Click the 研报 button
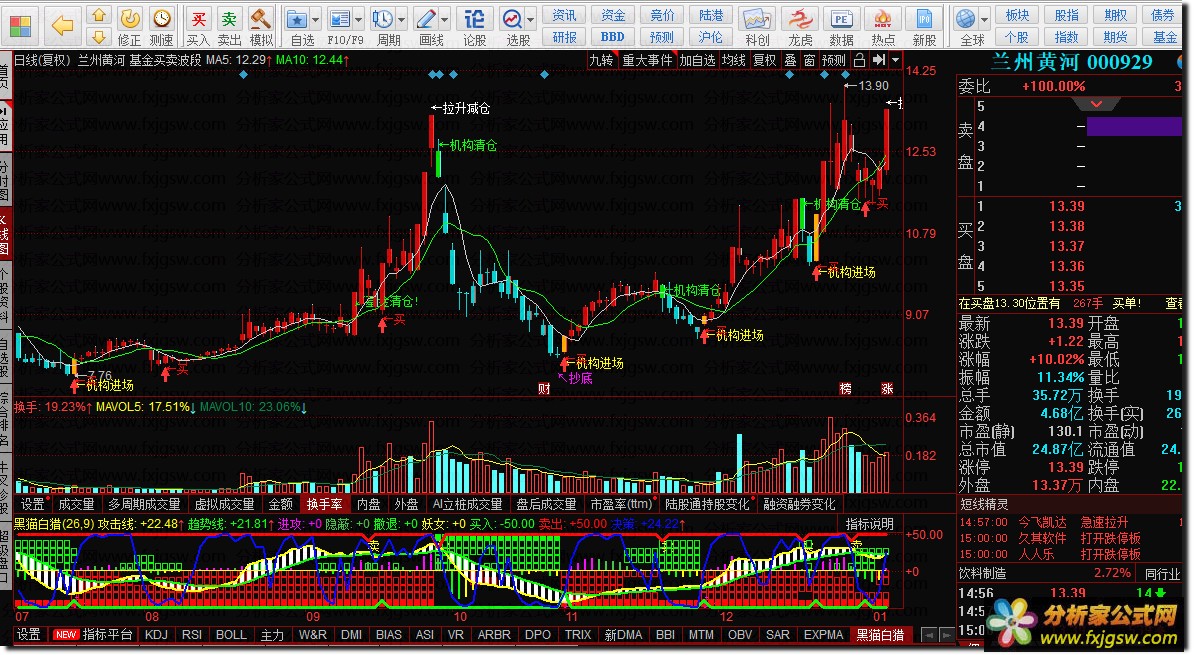Screen dimensions: 1194x655 click(564, 37)
